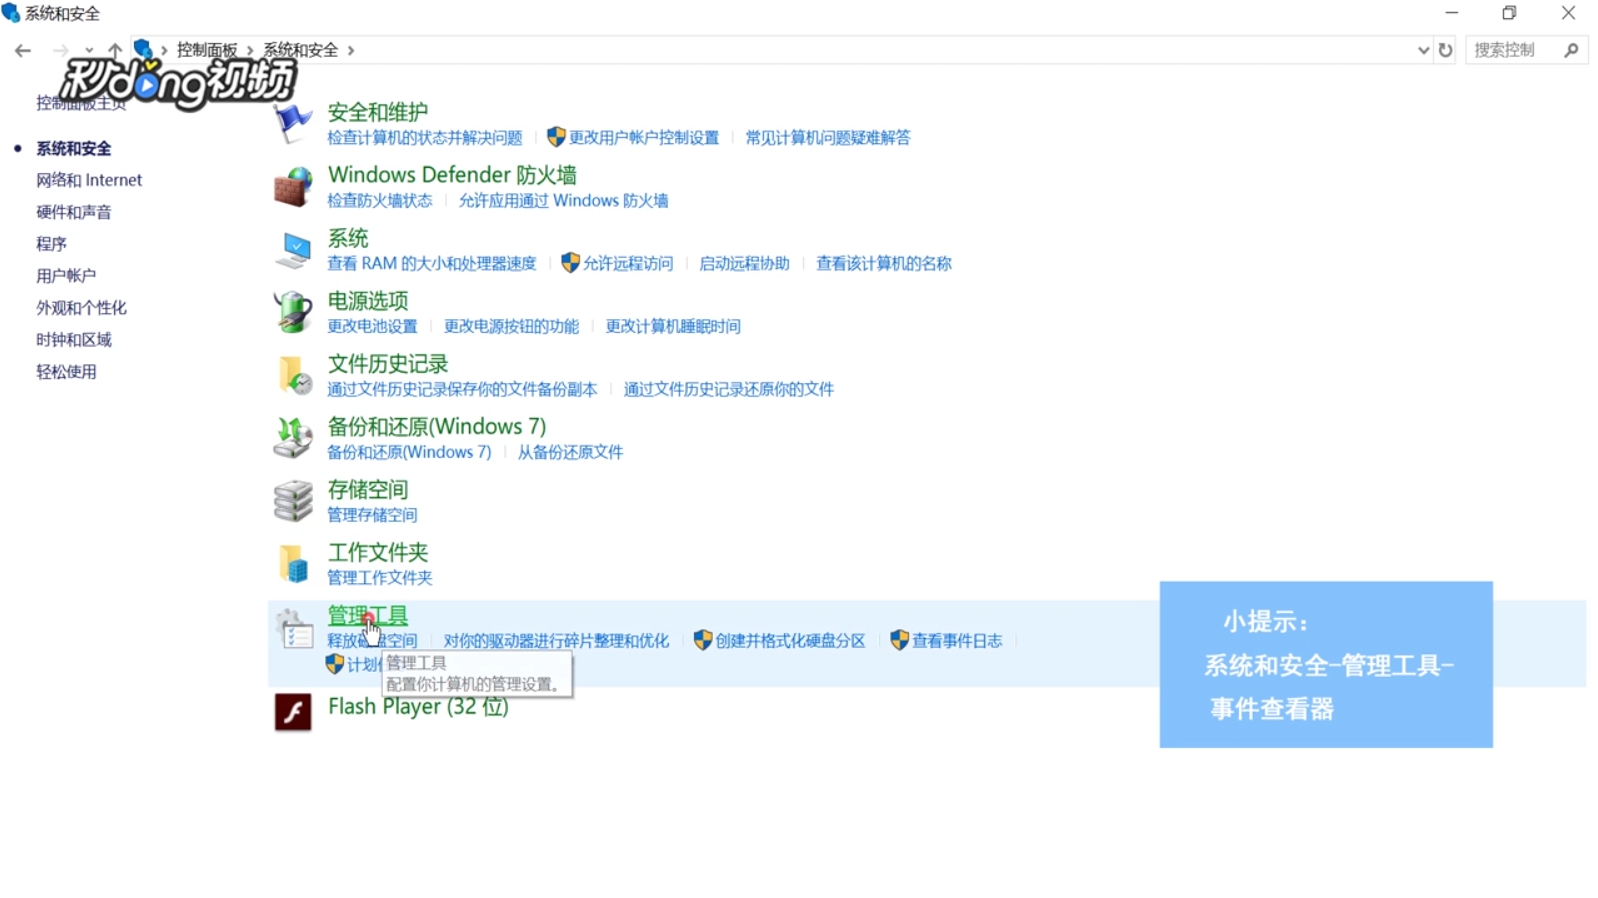Click the Power Options battery icon
The width and height of the screenshot is (1598, 898).
(293, 312)
